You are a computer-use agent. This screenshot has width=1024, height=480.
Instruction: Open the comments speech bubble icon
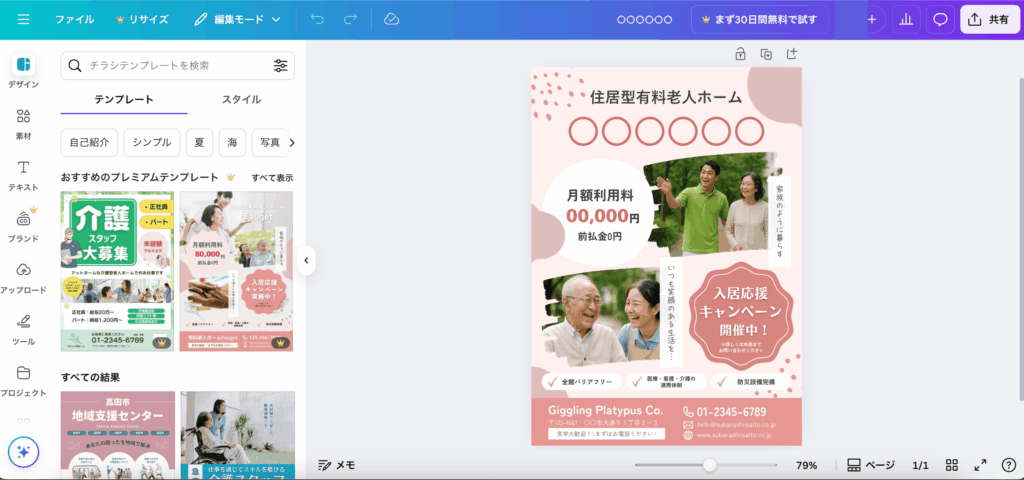(x=940, y=19)
